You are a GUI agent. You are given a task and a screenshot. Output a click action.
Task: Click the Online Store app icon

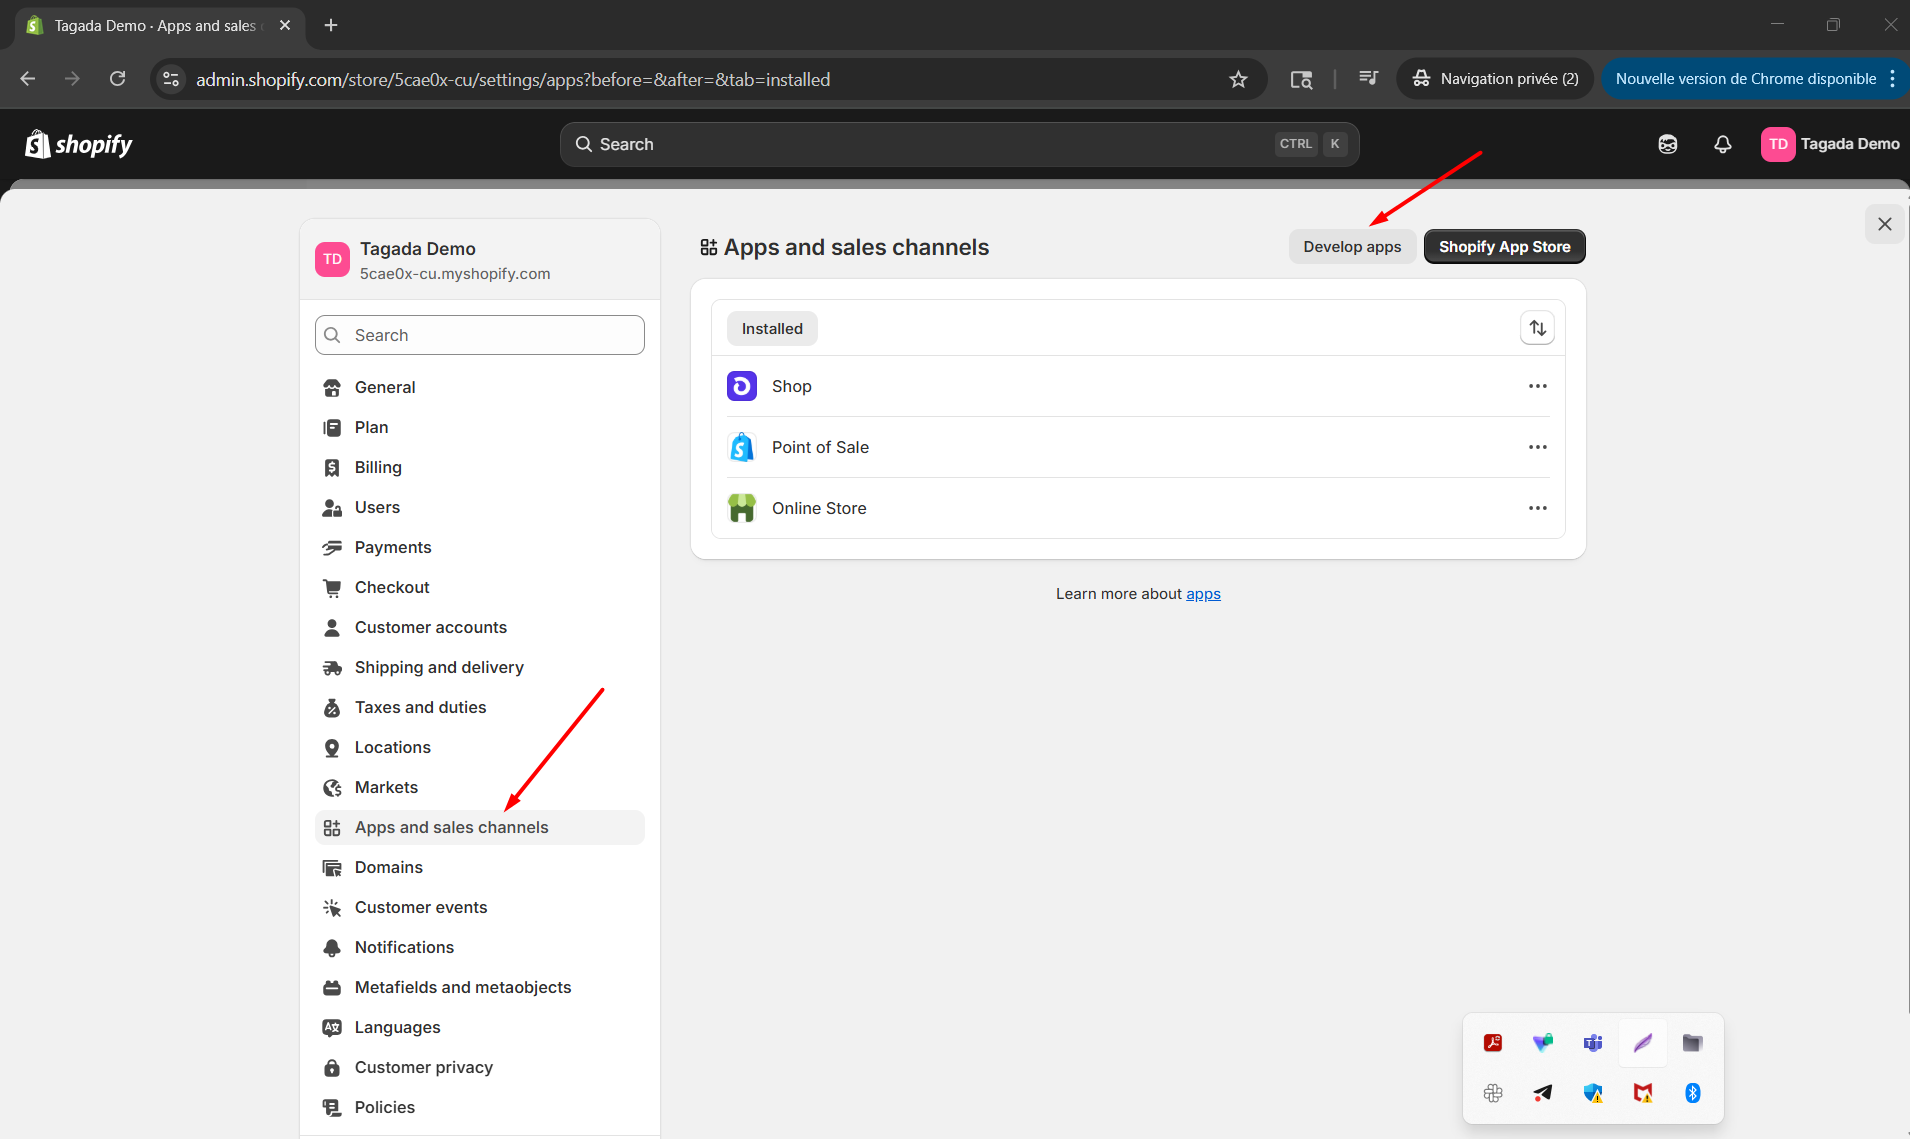coord(742,508)
